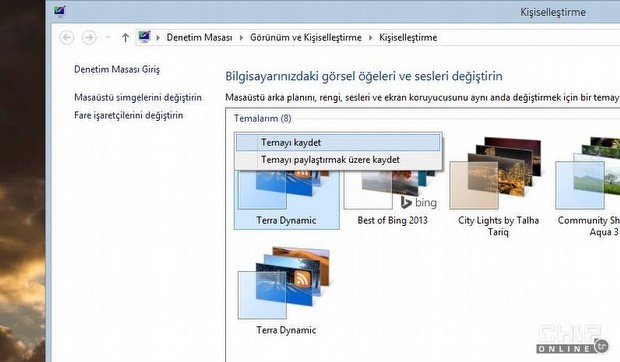This screenshot has height=362, width=620.
Task: Click the Forward navigation arrow
Action: tap(89, 38)
